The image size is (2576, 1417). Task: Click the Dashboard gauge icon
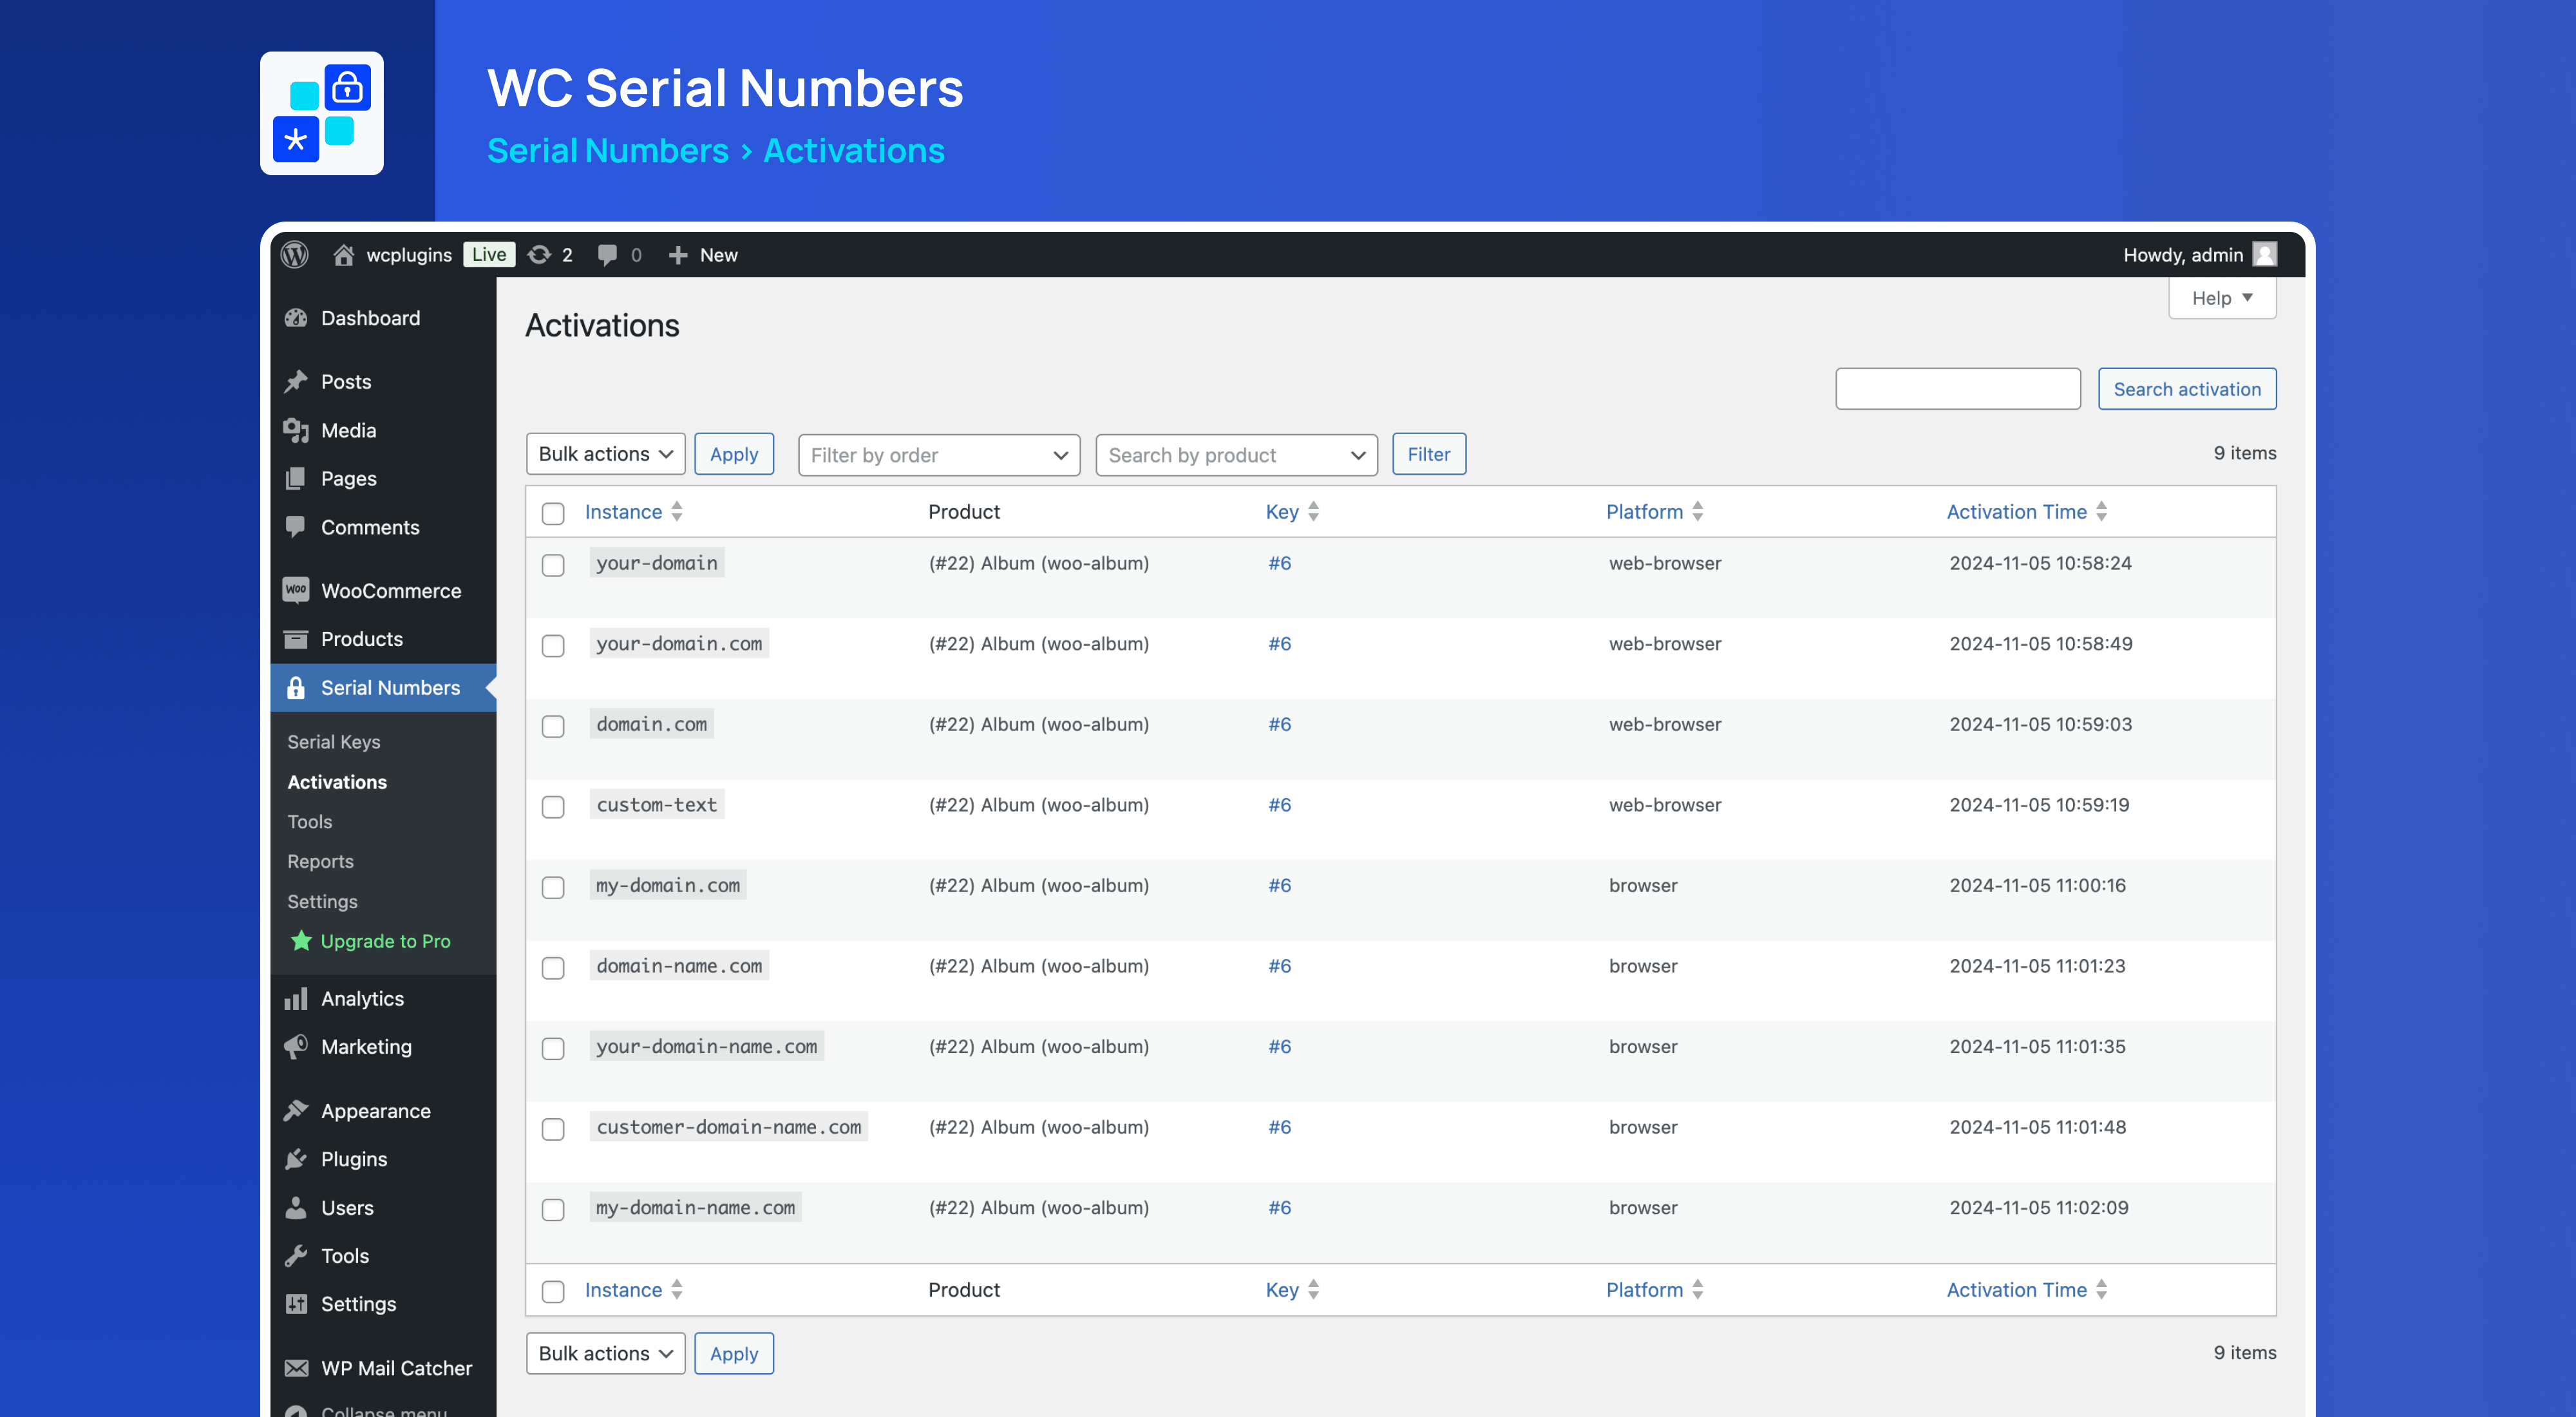click(296, 318)
